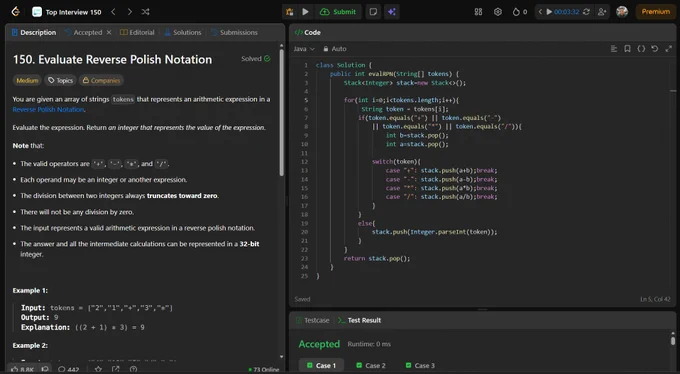Start the timer playback button

tap(549, 12)
